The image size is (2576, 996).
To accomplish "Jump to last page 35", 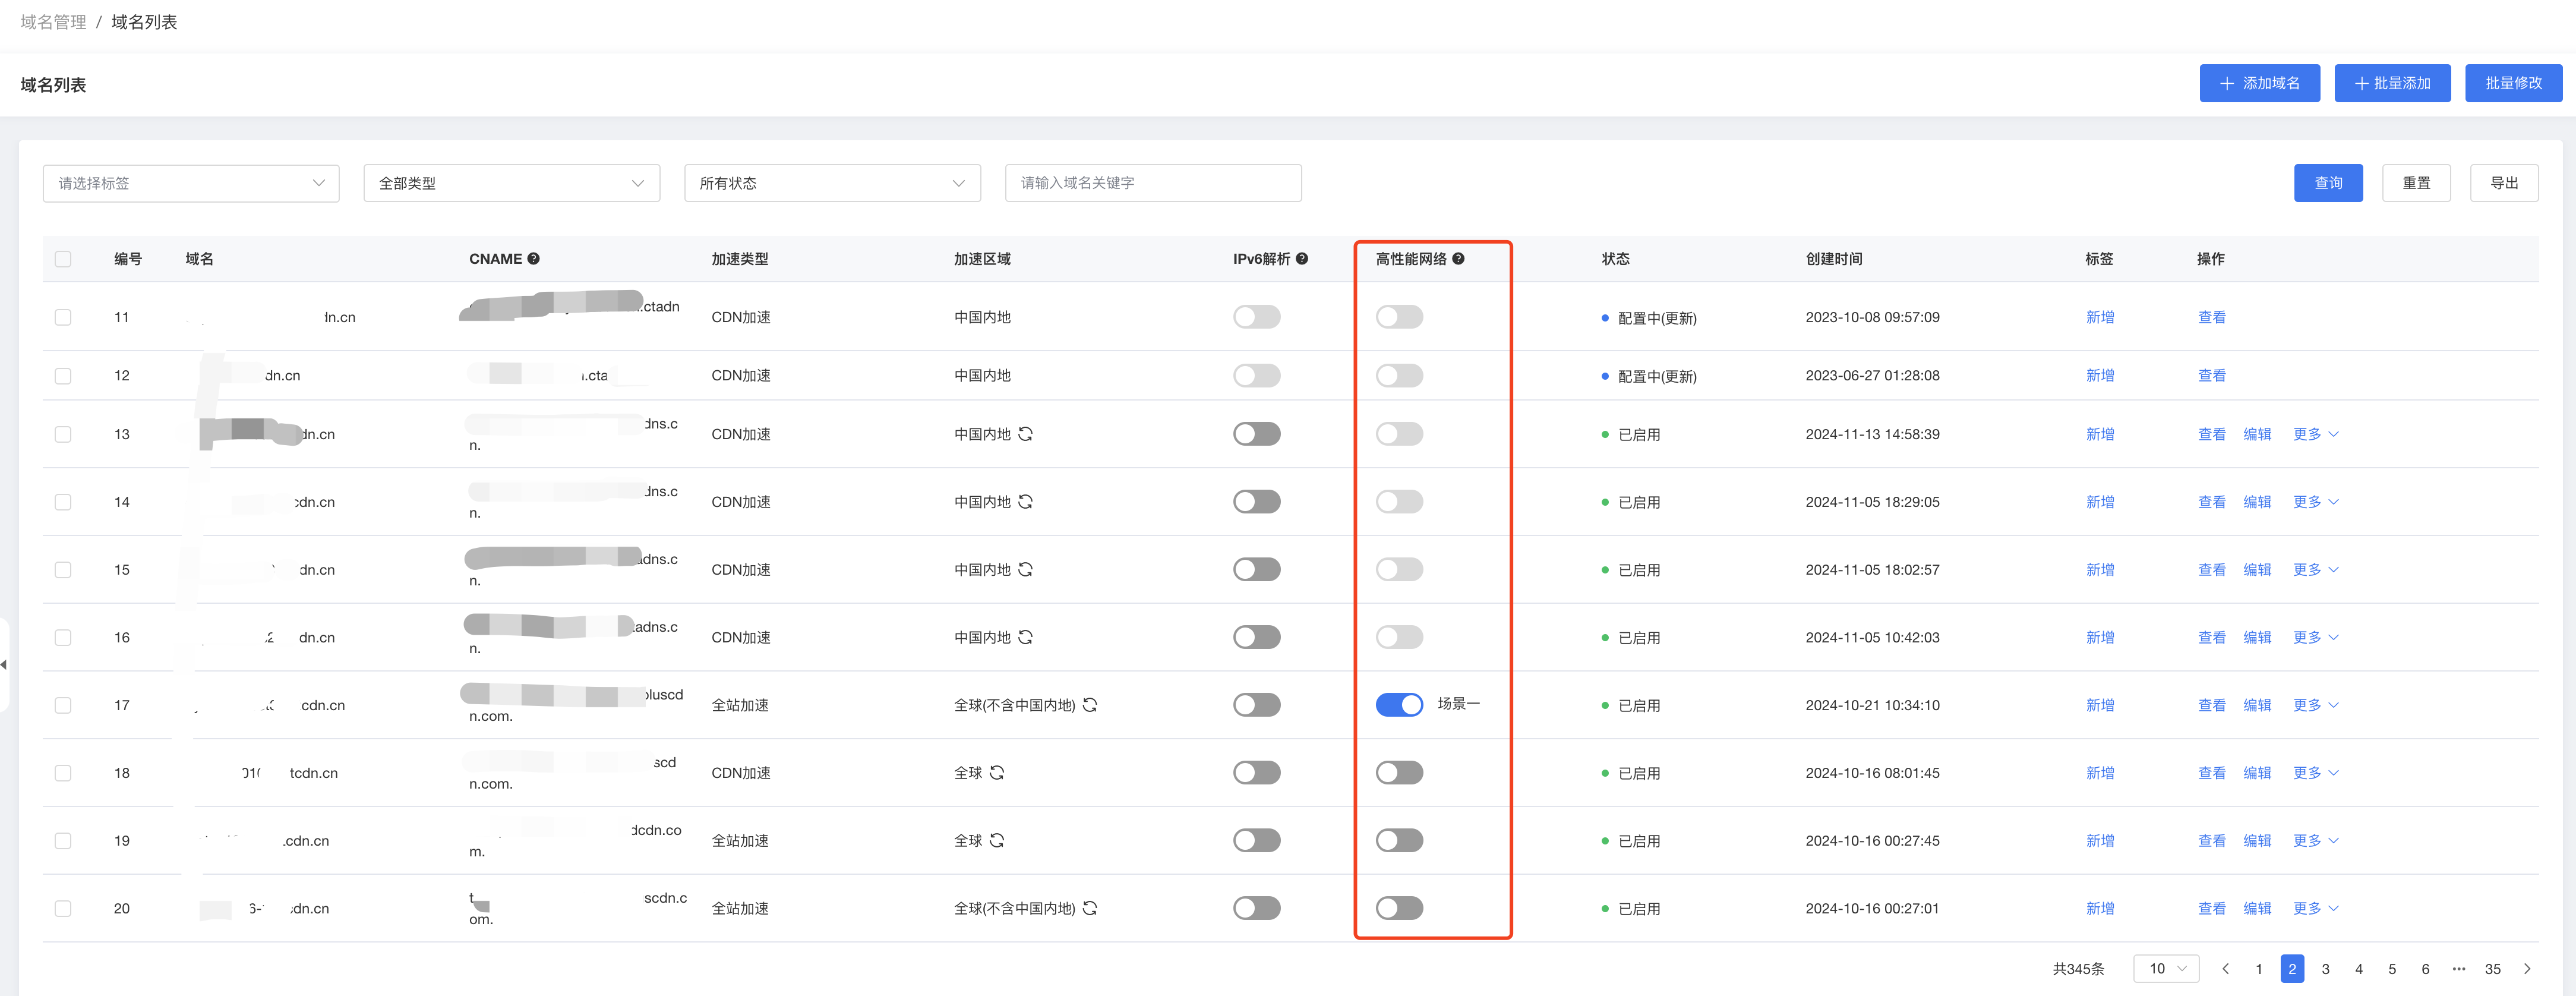I will tap(2492, 969).
